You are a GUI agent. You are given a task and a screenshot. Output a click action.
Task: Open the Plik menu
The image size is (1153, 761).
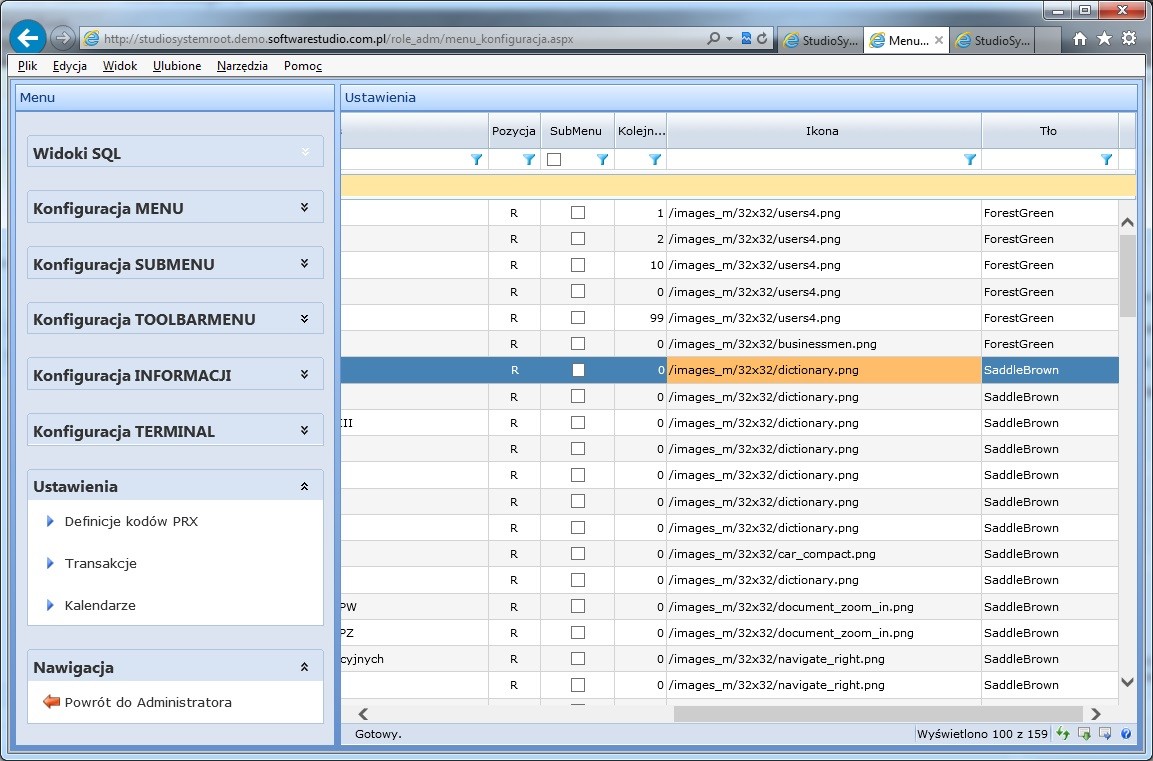27,66
